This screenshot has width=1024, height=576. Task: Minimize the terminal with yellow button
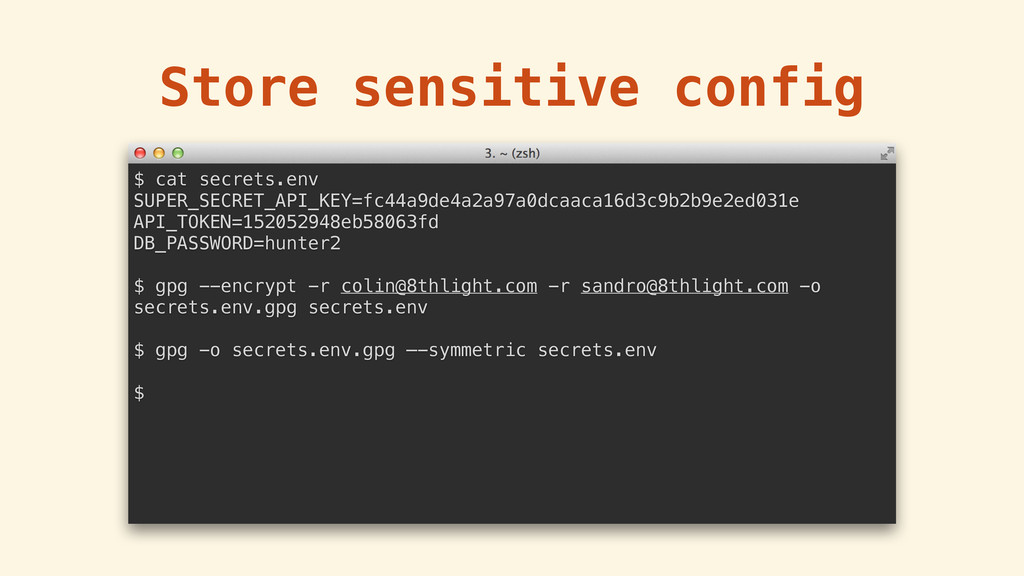point(159,153)
